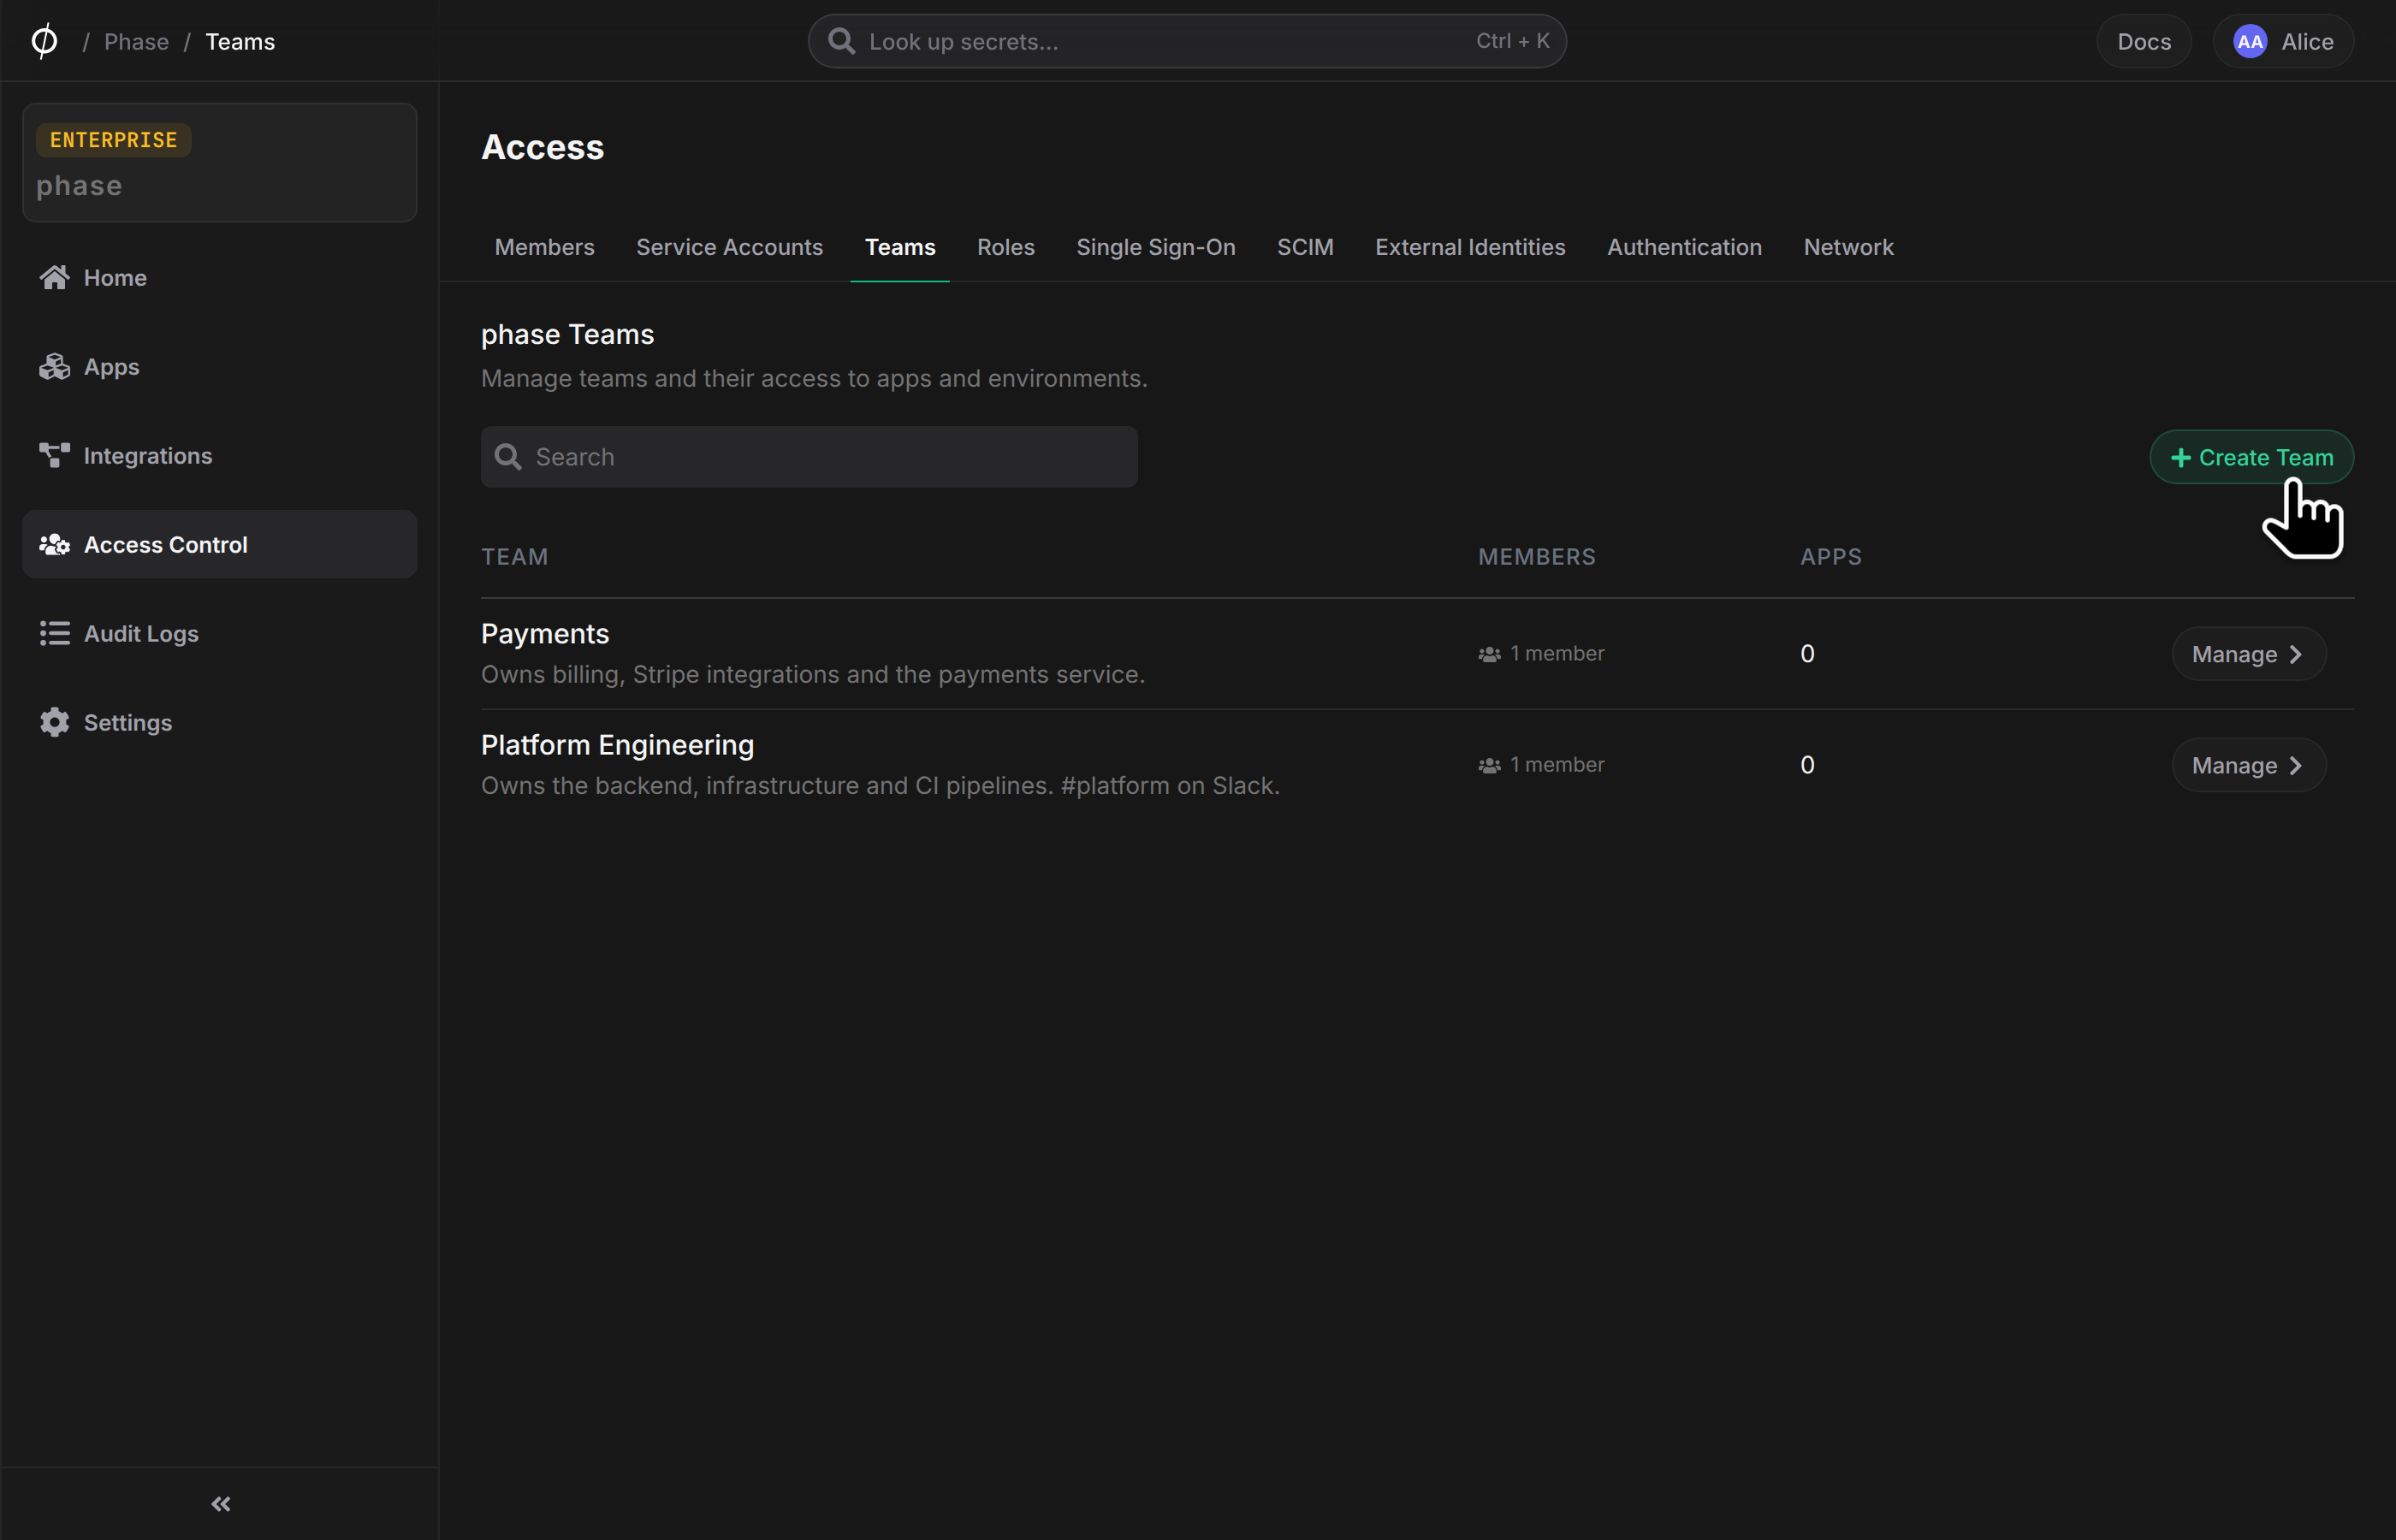Switch to the Service Accounts tab

729,247
